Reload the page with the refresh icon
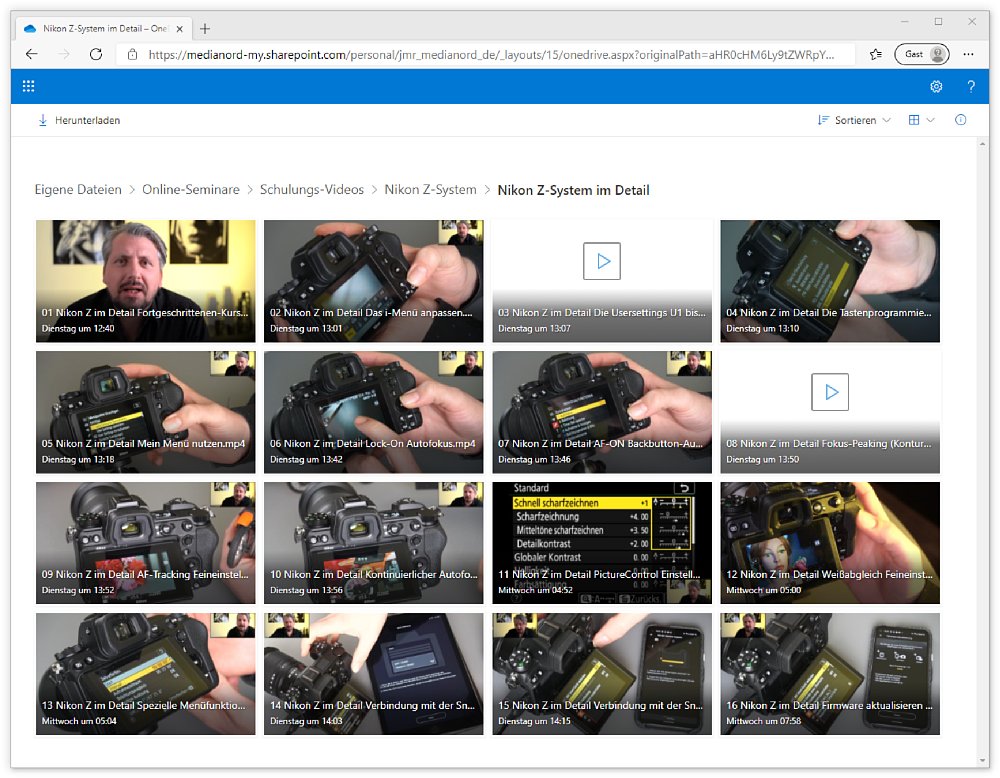The width and height of the screenshot is (1000, 778). (96, 54)
